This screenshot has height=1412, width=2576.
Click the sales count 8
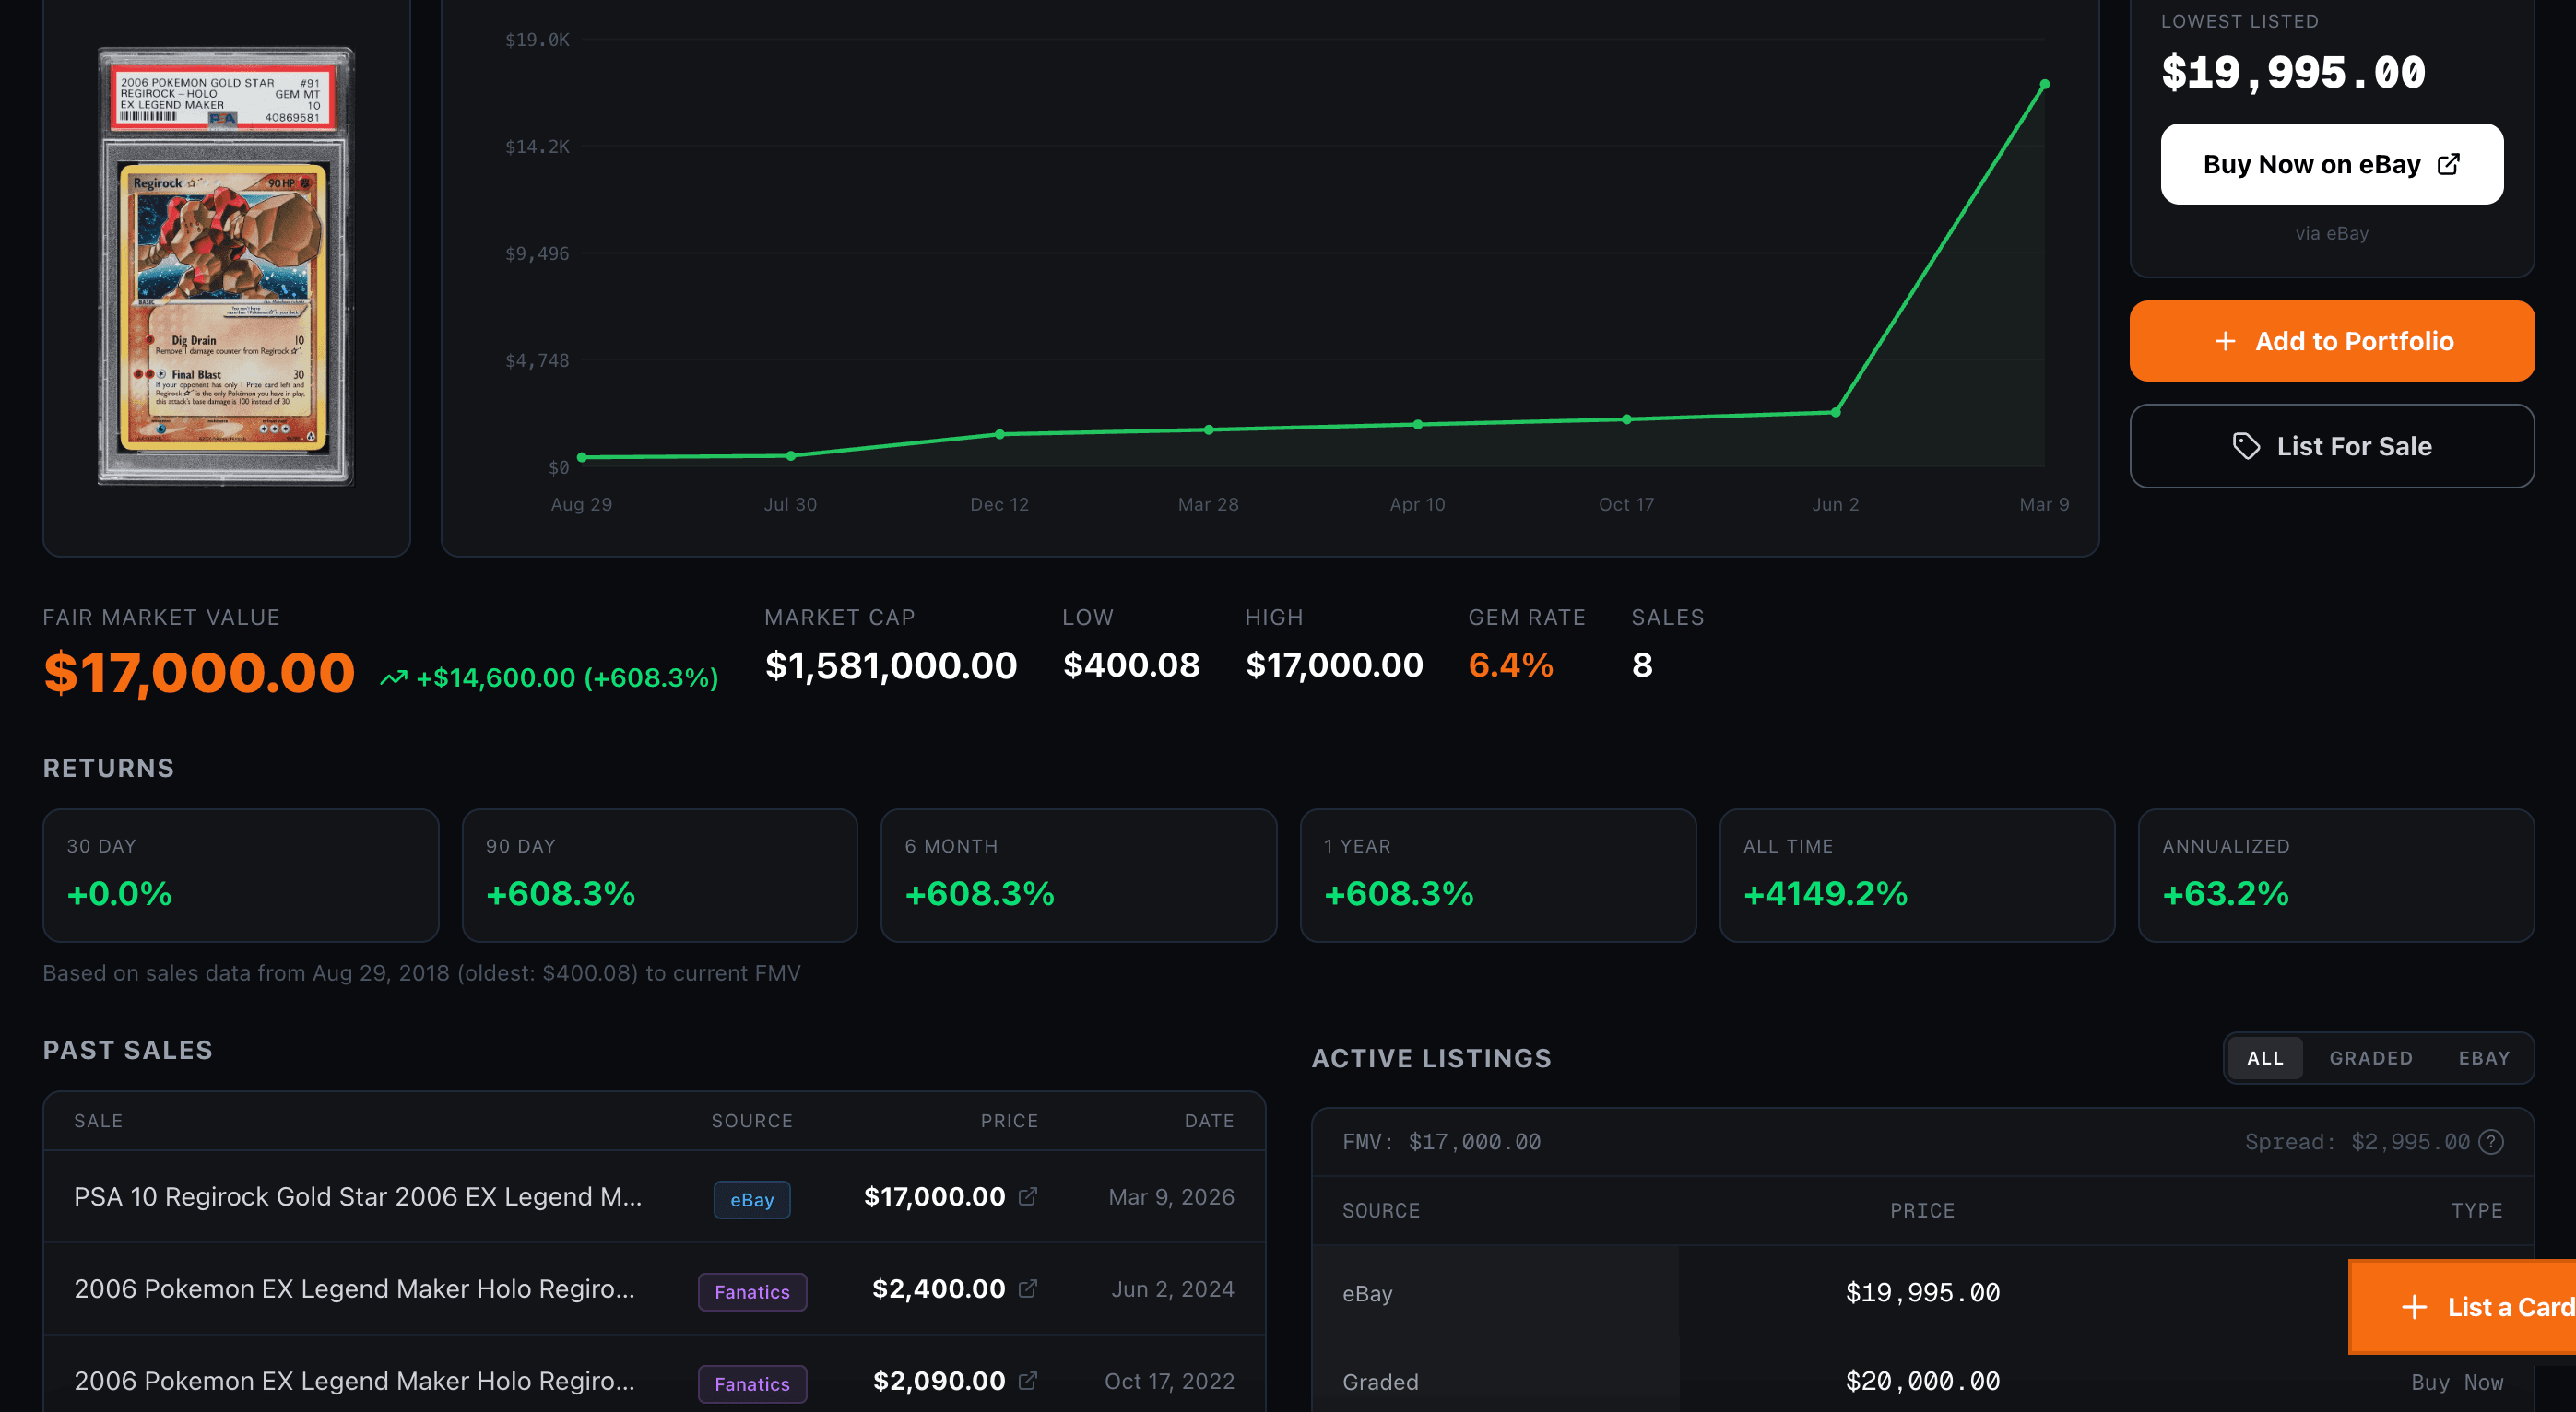1642,665
